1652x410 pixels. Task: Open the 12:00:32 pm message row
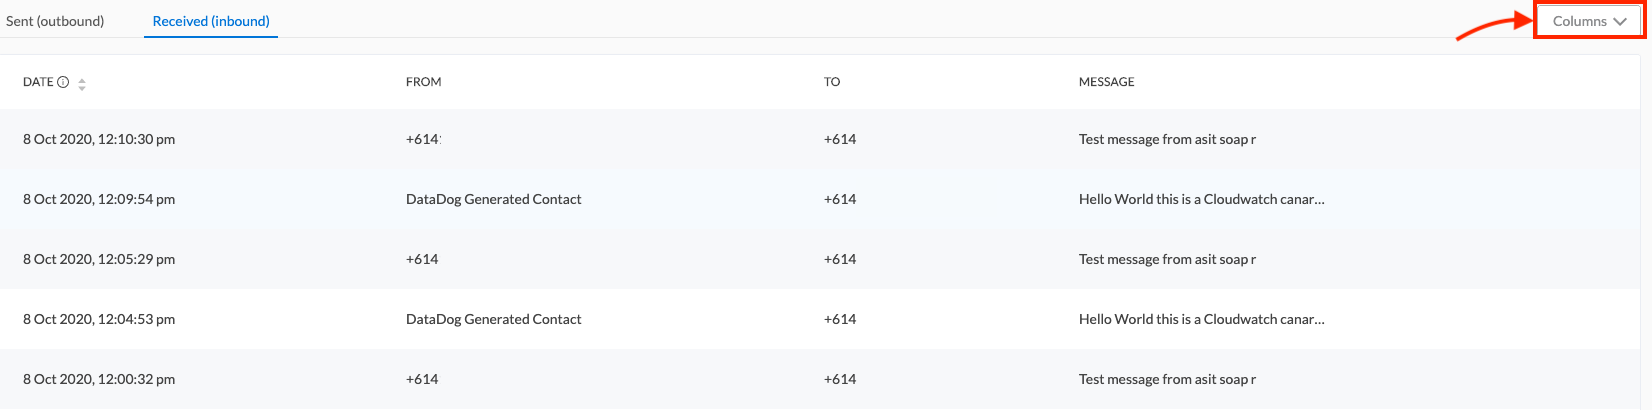[x=820, y=379]
